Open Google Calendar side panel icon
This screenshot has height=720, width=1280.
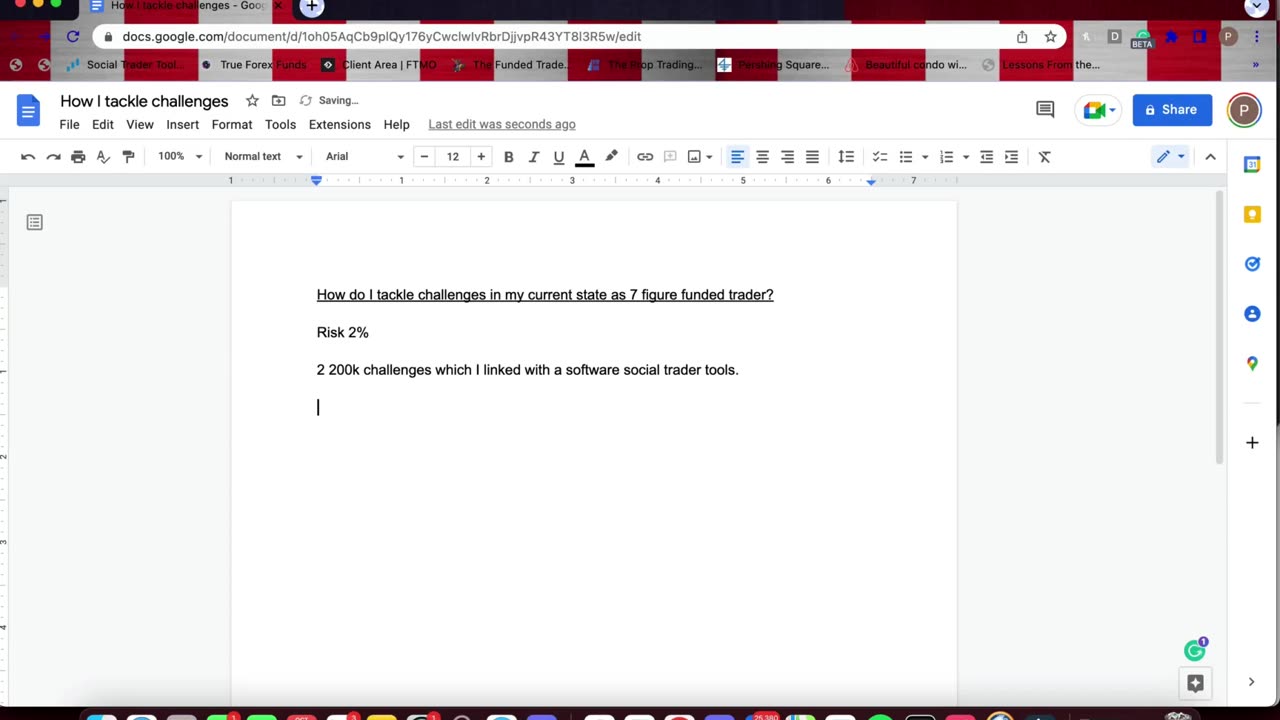point(1252,164)
